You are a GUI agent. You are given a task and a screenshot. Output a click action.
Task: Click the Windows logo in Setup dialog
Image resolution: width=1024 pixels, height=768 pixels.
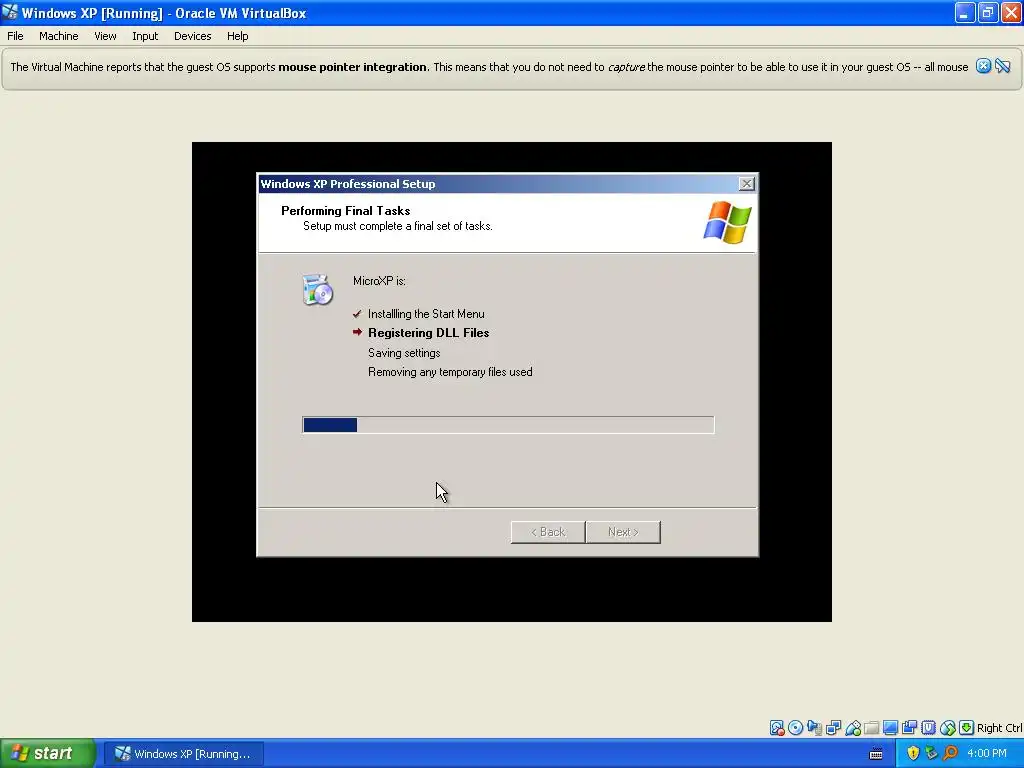point(728,222)
